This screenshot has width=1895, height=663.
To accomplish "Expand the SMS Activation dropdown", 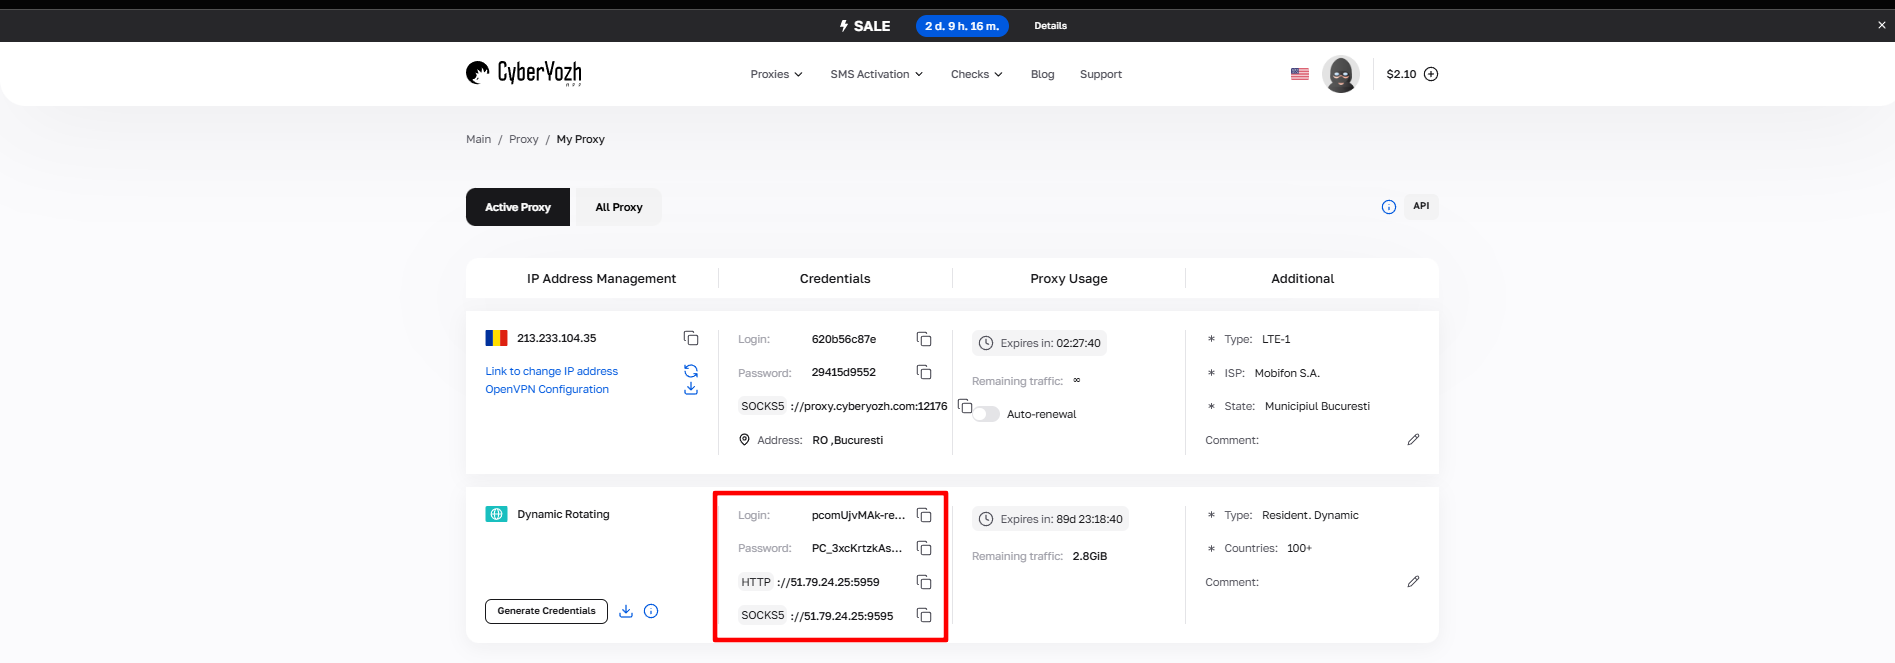I will [876, 74].
